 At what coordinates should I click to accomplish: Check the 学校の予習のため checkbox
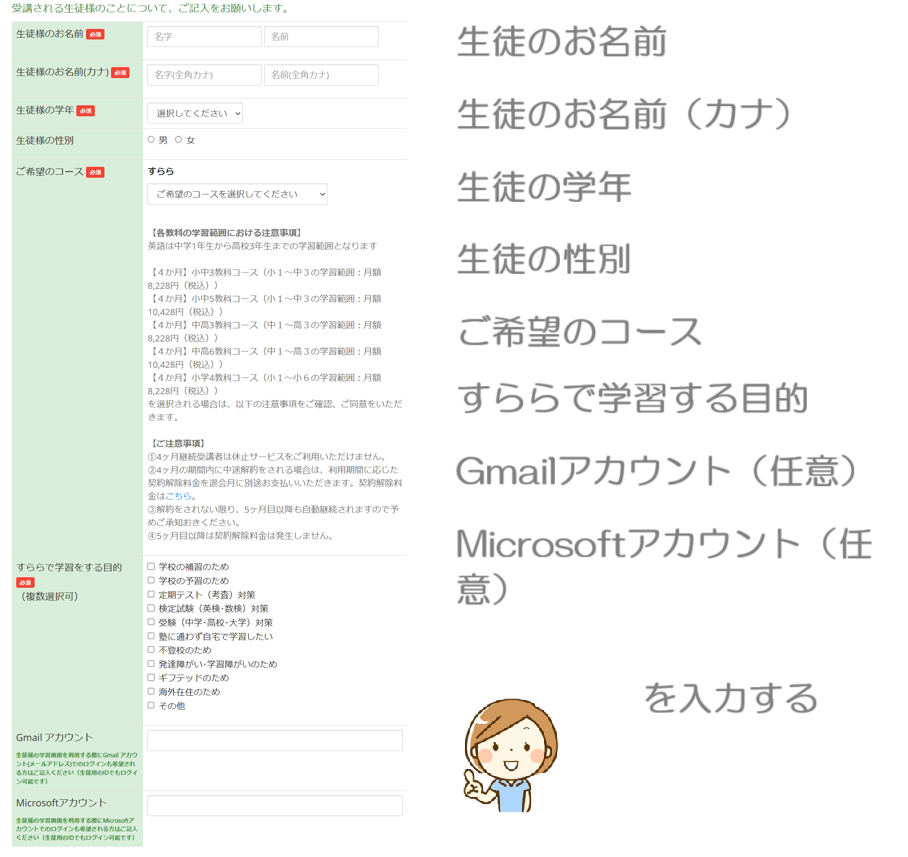click(152, 581)
